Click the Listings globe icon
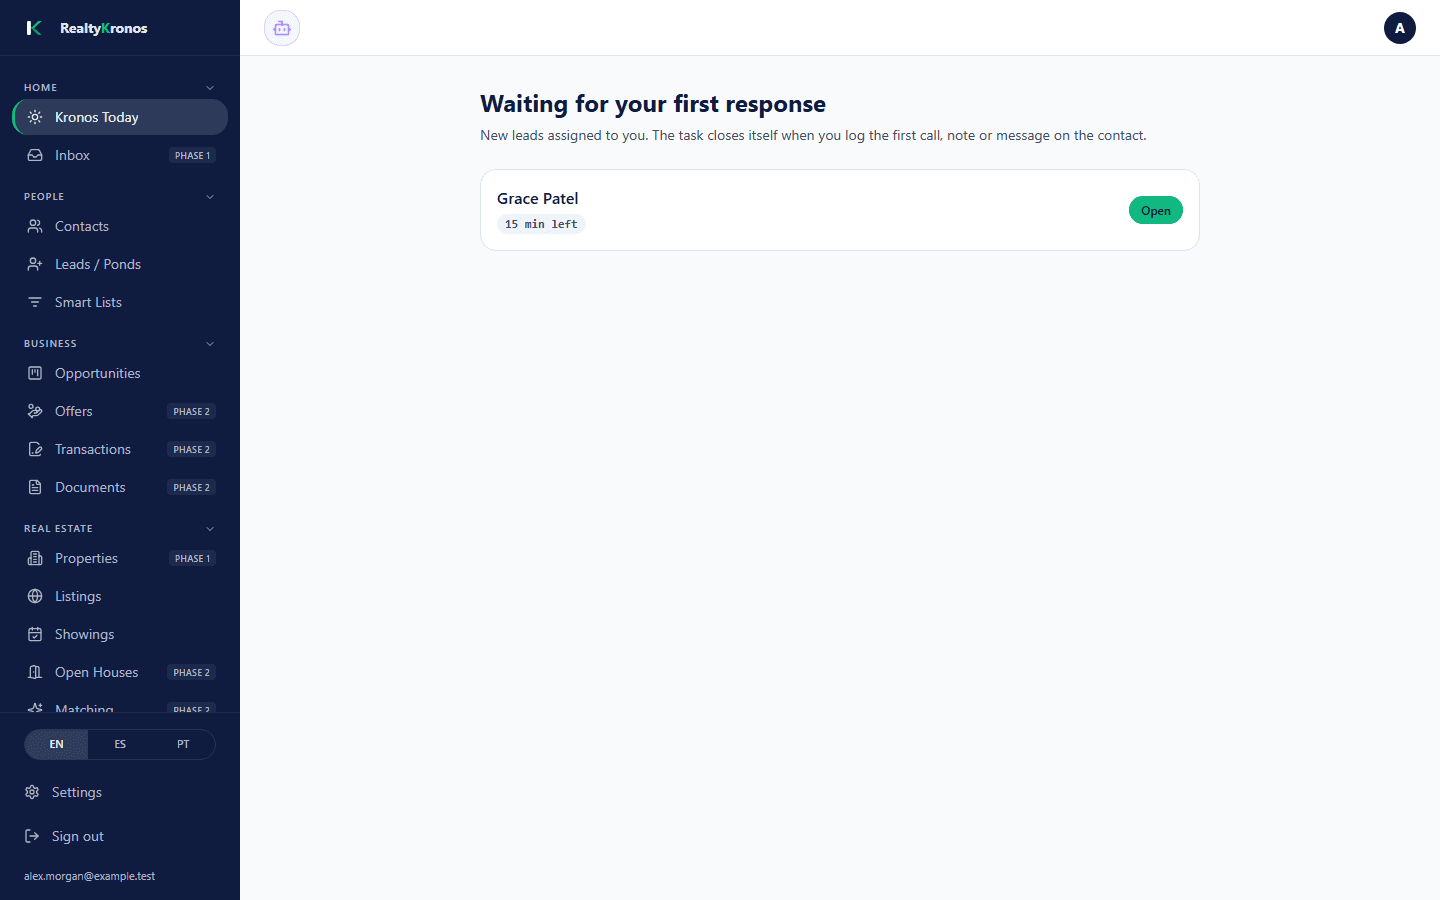The image size is (1440, 900). pos(35,596)
